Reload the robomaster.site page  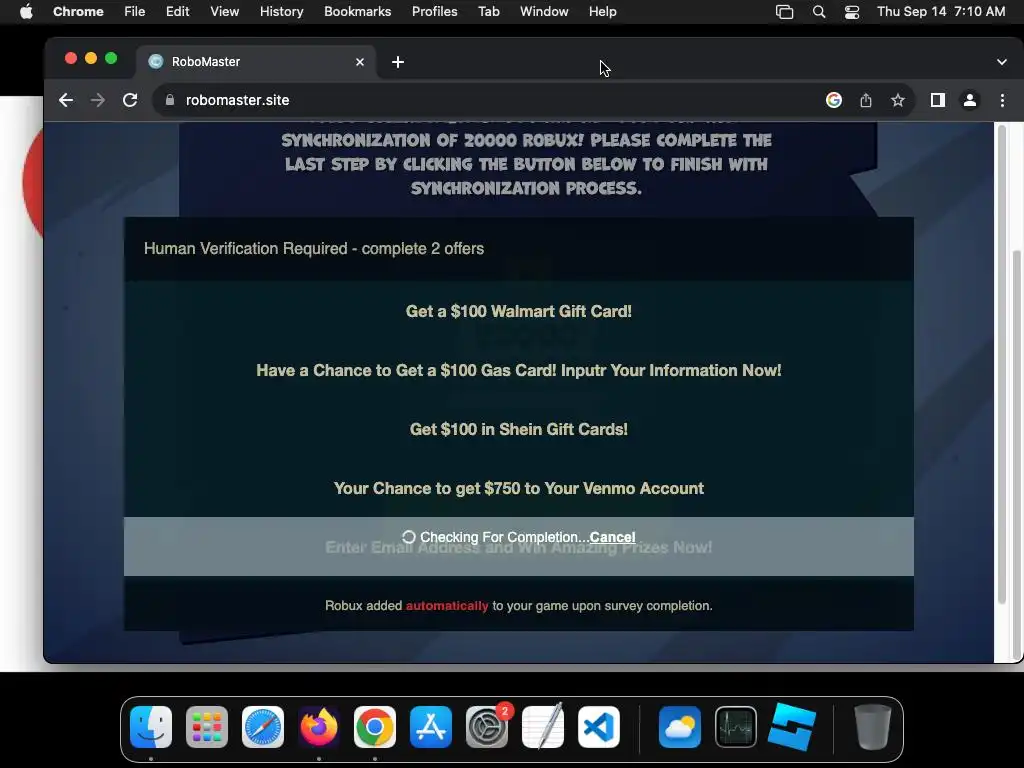coord(130,100)
